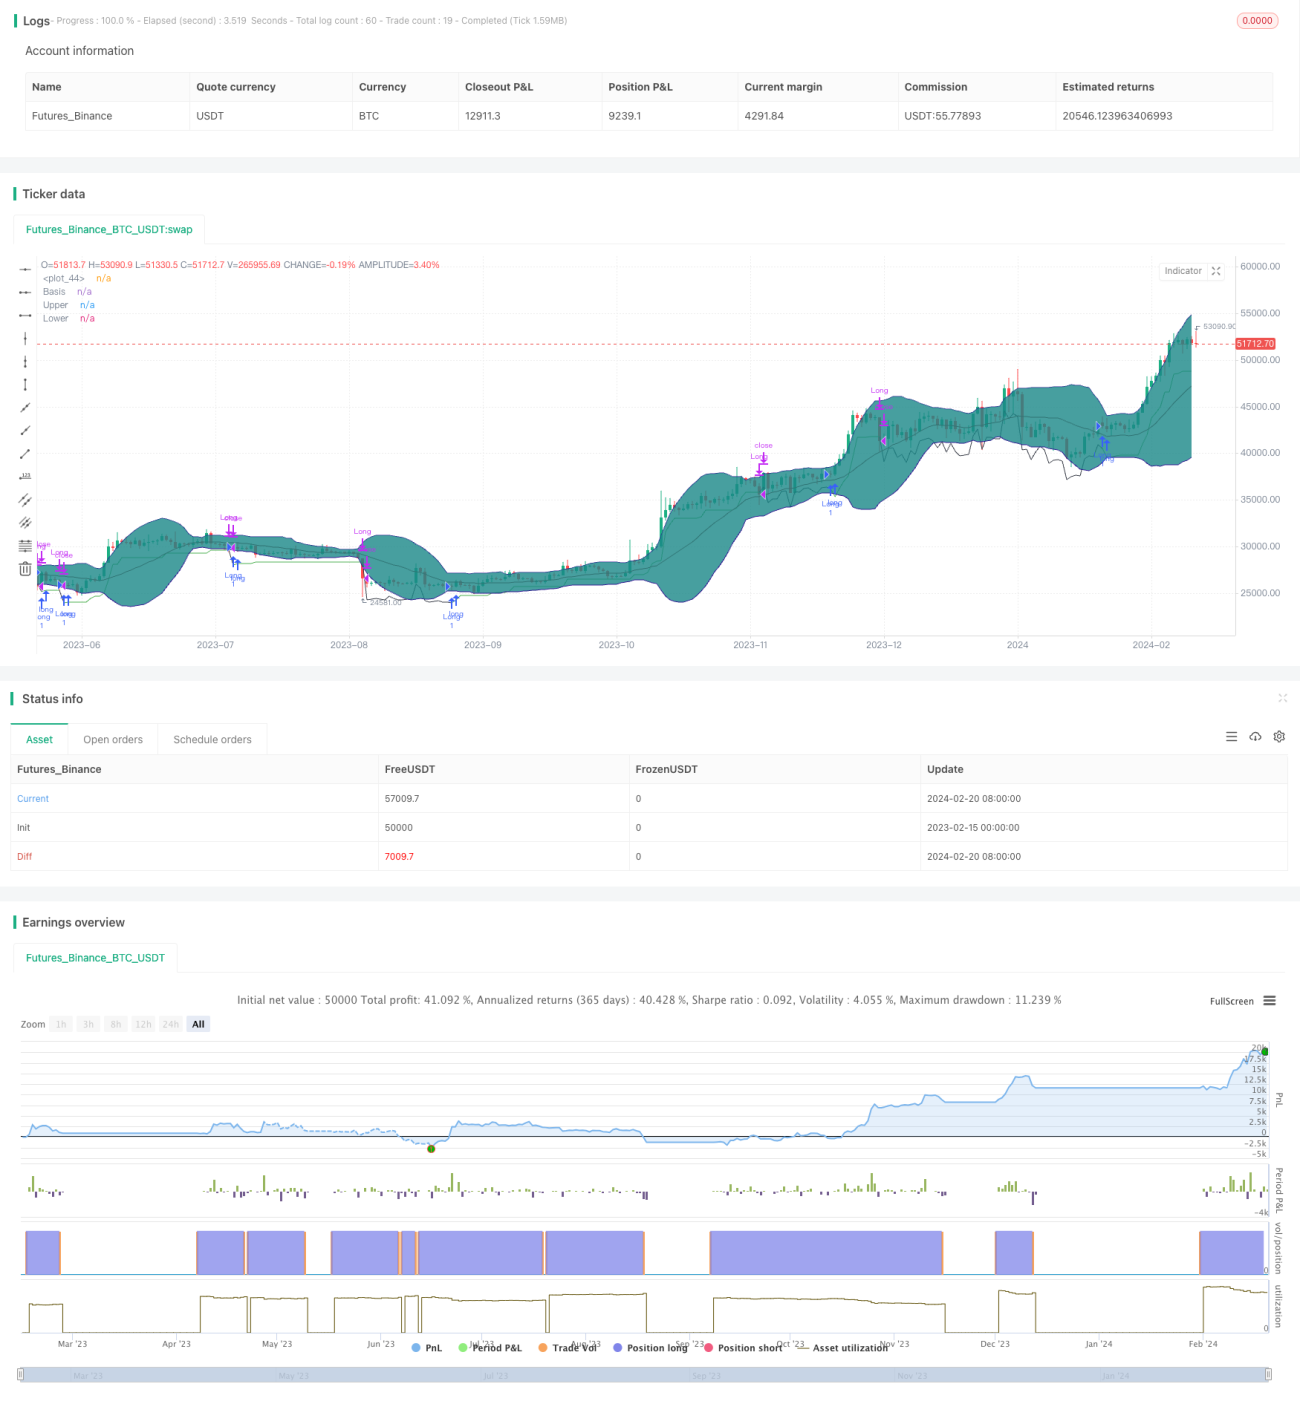Select the horizontal lines grid drawing tool
The width and height of the screenshot is (1300, 1404).
click(x=25, y=546)
